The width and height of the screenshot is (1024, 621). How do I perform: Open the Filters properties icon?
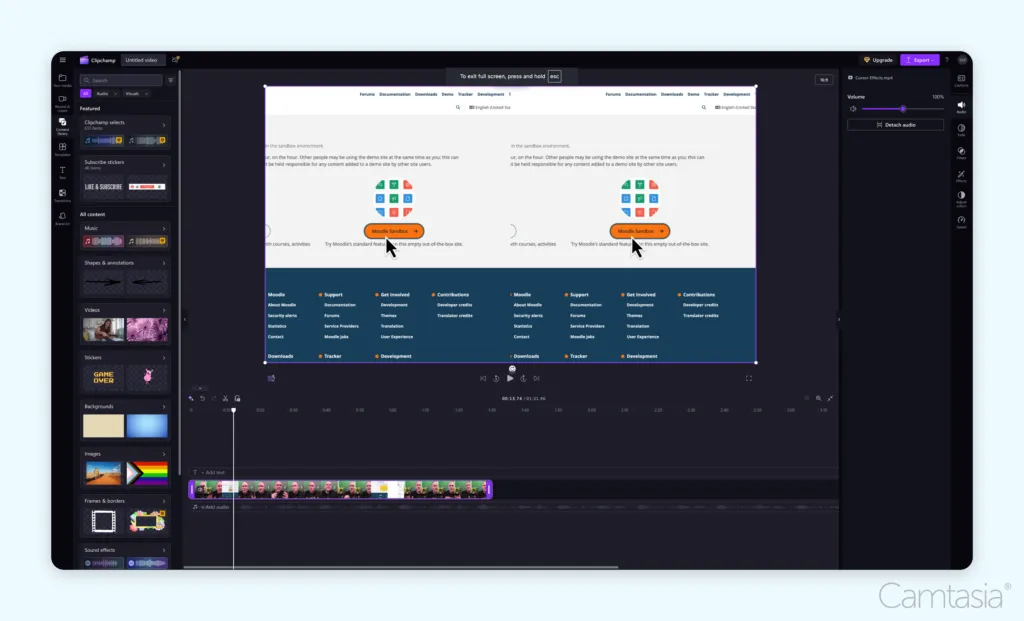point(961,153)
